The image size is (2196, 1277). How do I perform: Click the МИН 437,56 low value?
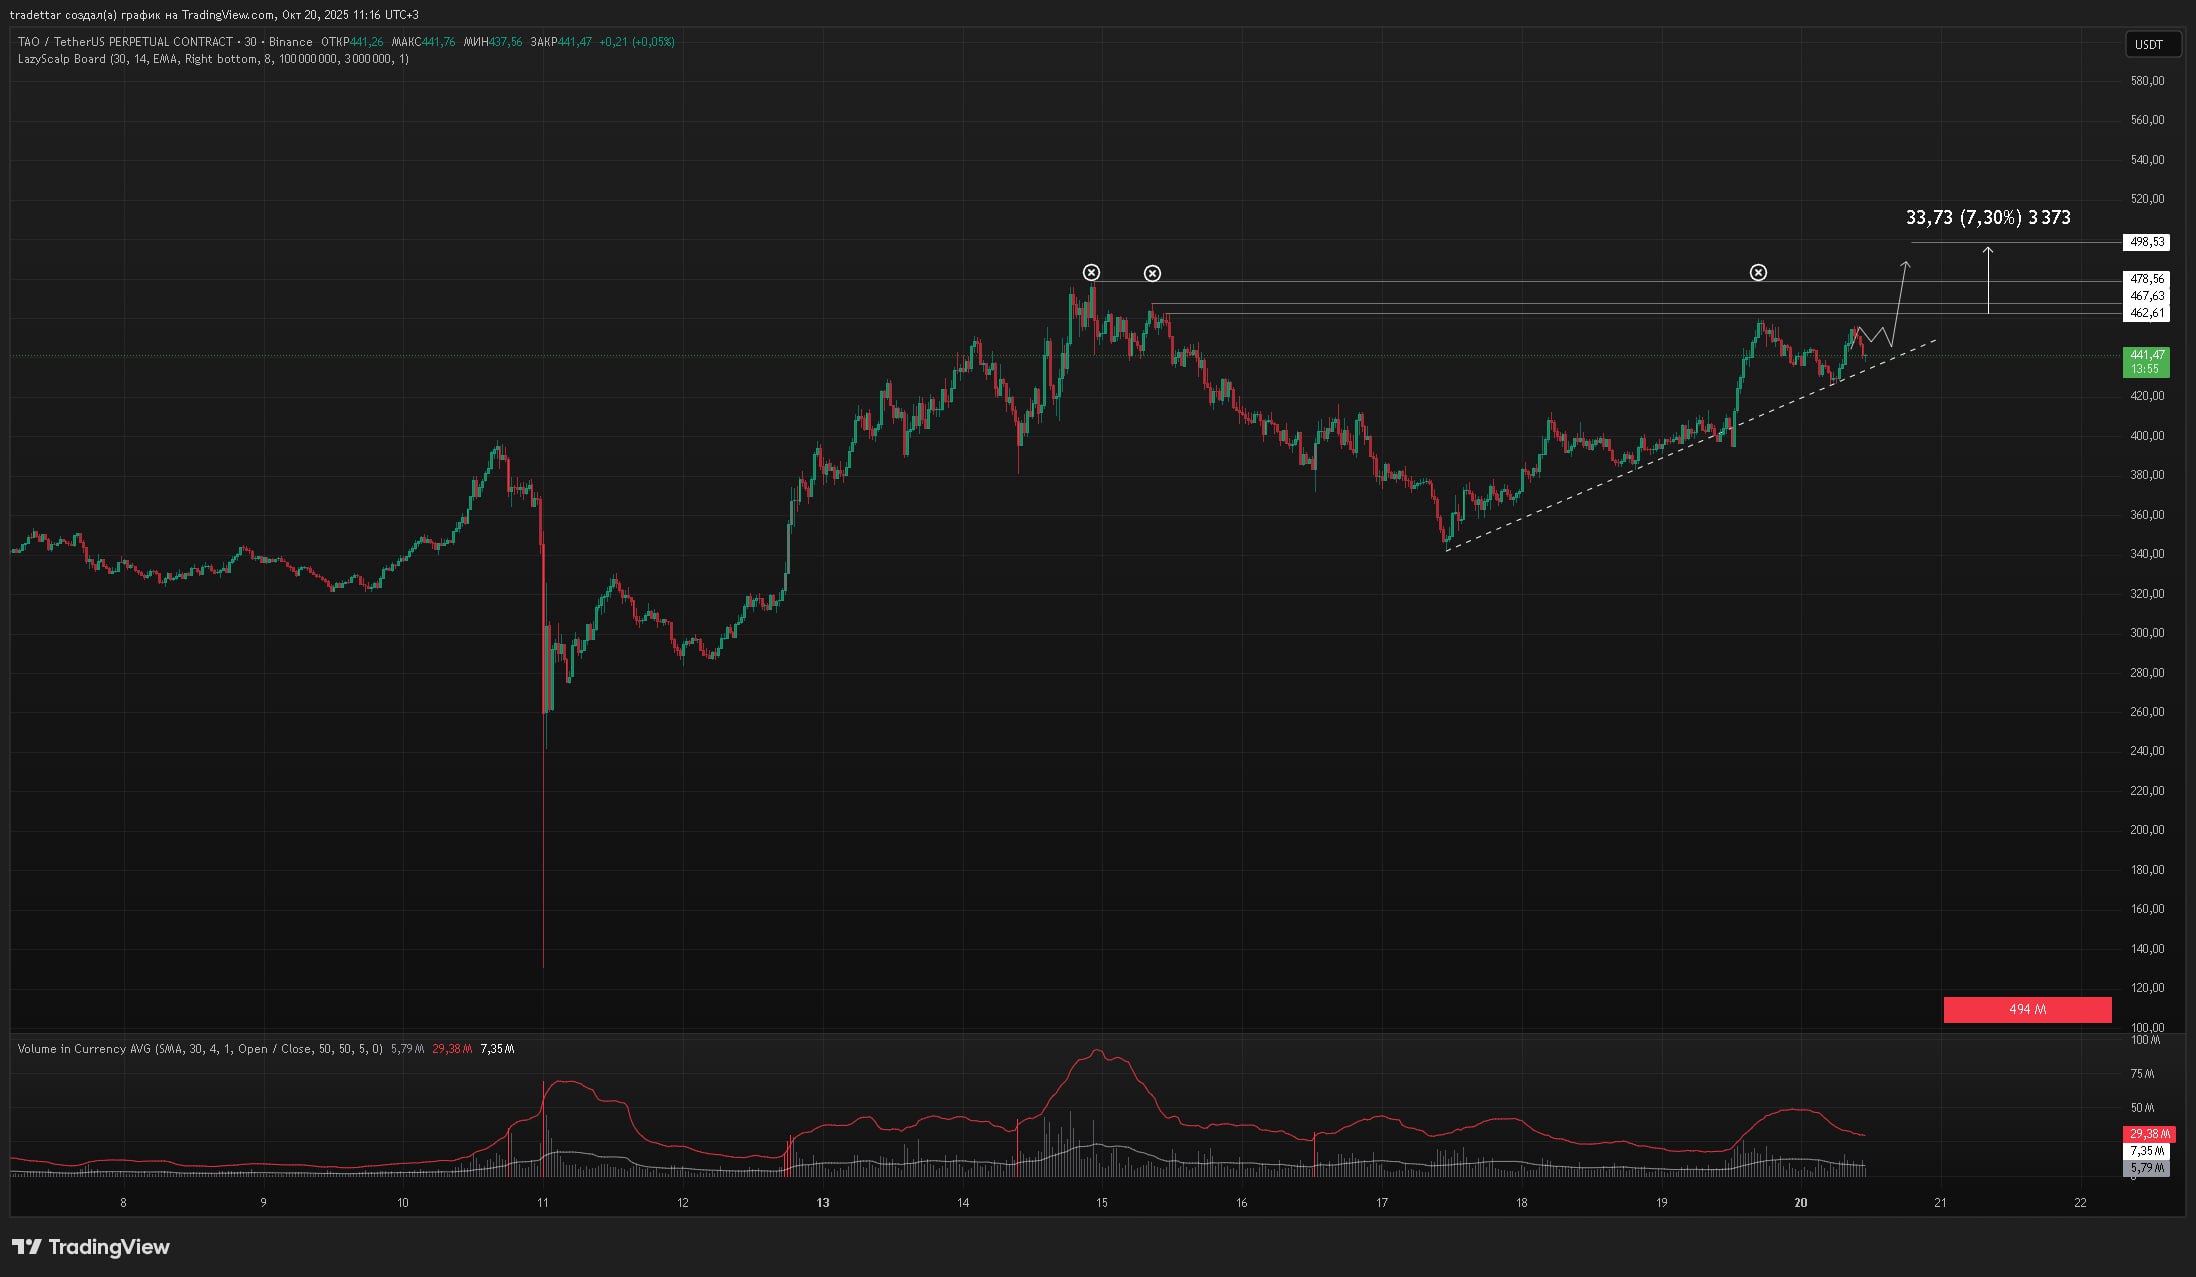pos(493,42)
